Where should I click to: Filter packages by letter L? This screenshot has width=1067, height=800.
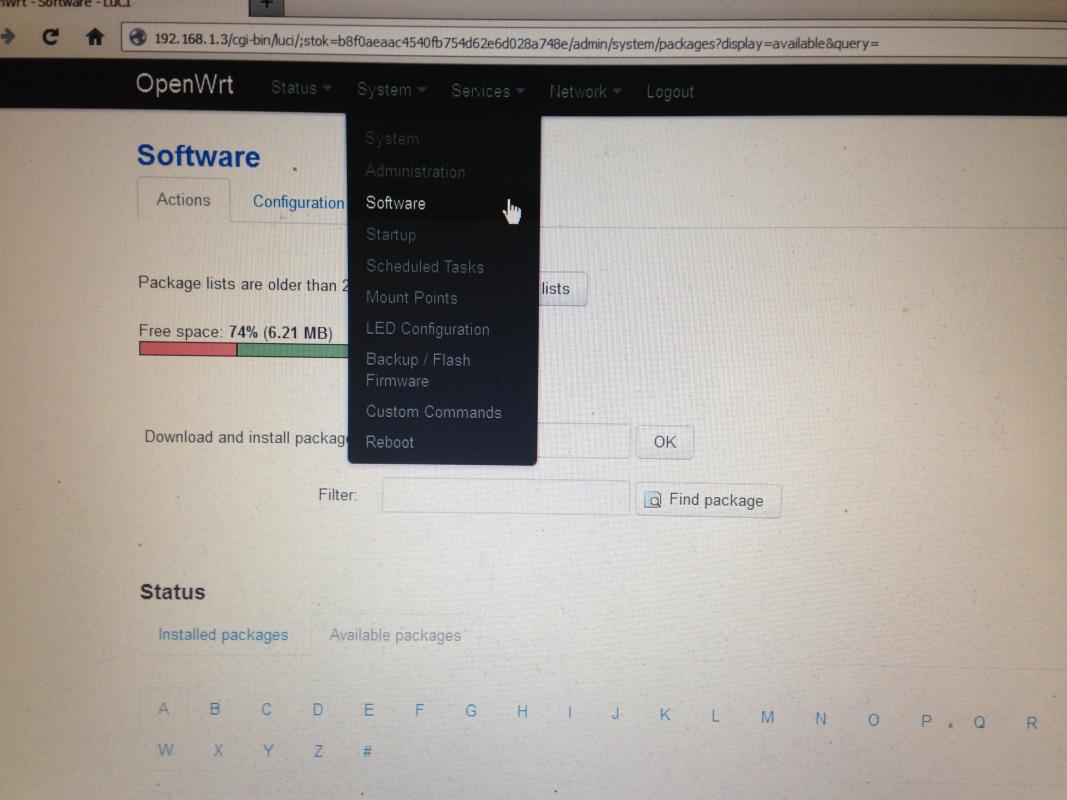pos(715,716)
